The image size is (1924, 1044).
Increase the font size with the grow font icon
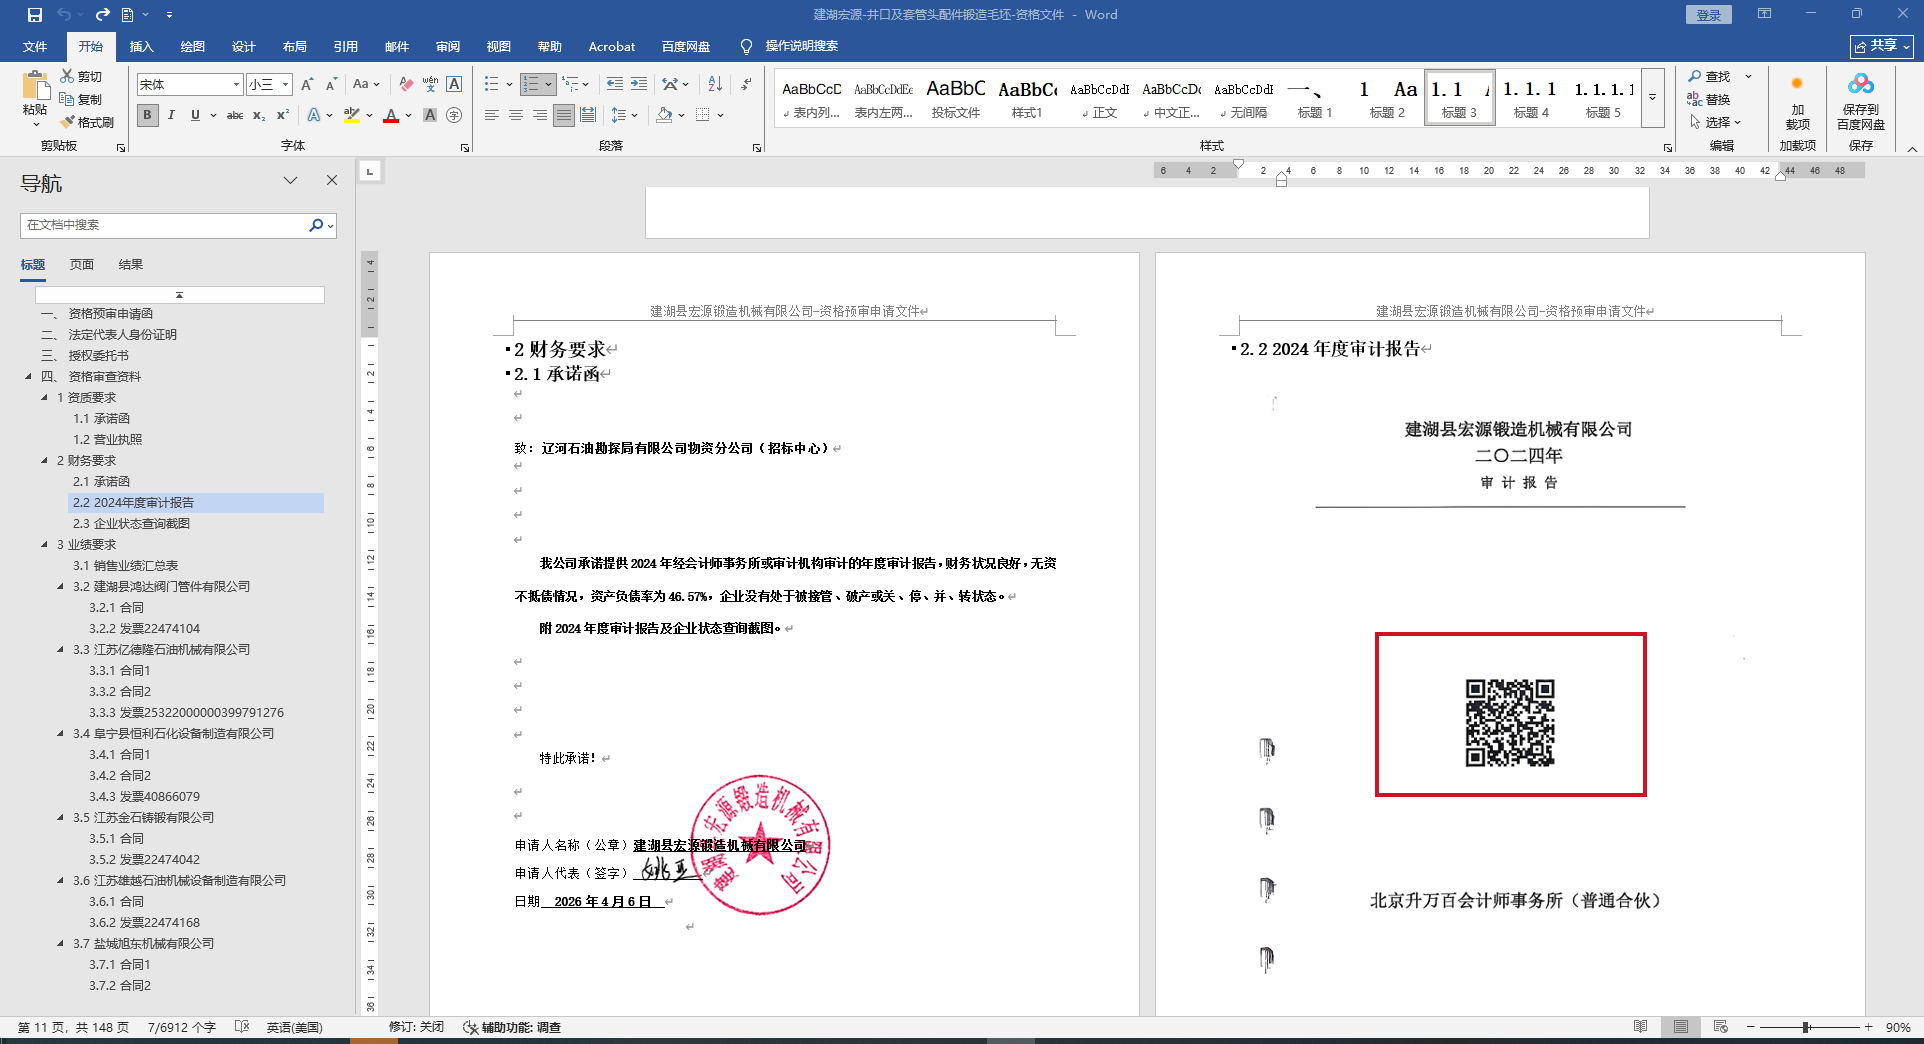coord(307,85)
